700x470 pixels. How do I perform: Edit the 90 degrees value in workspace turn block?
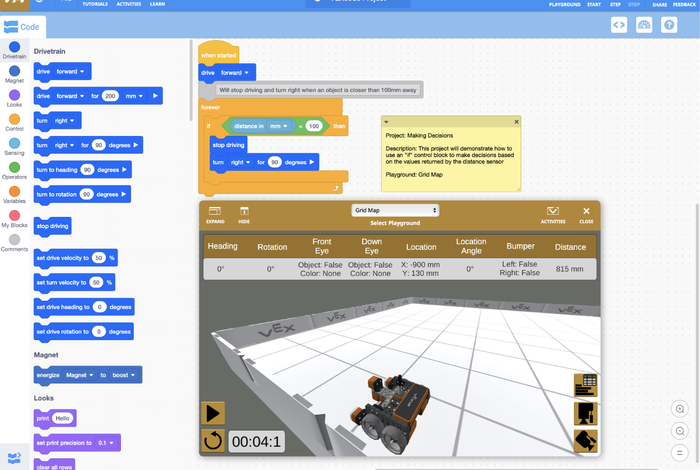click(x=275, y=162)
